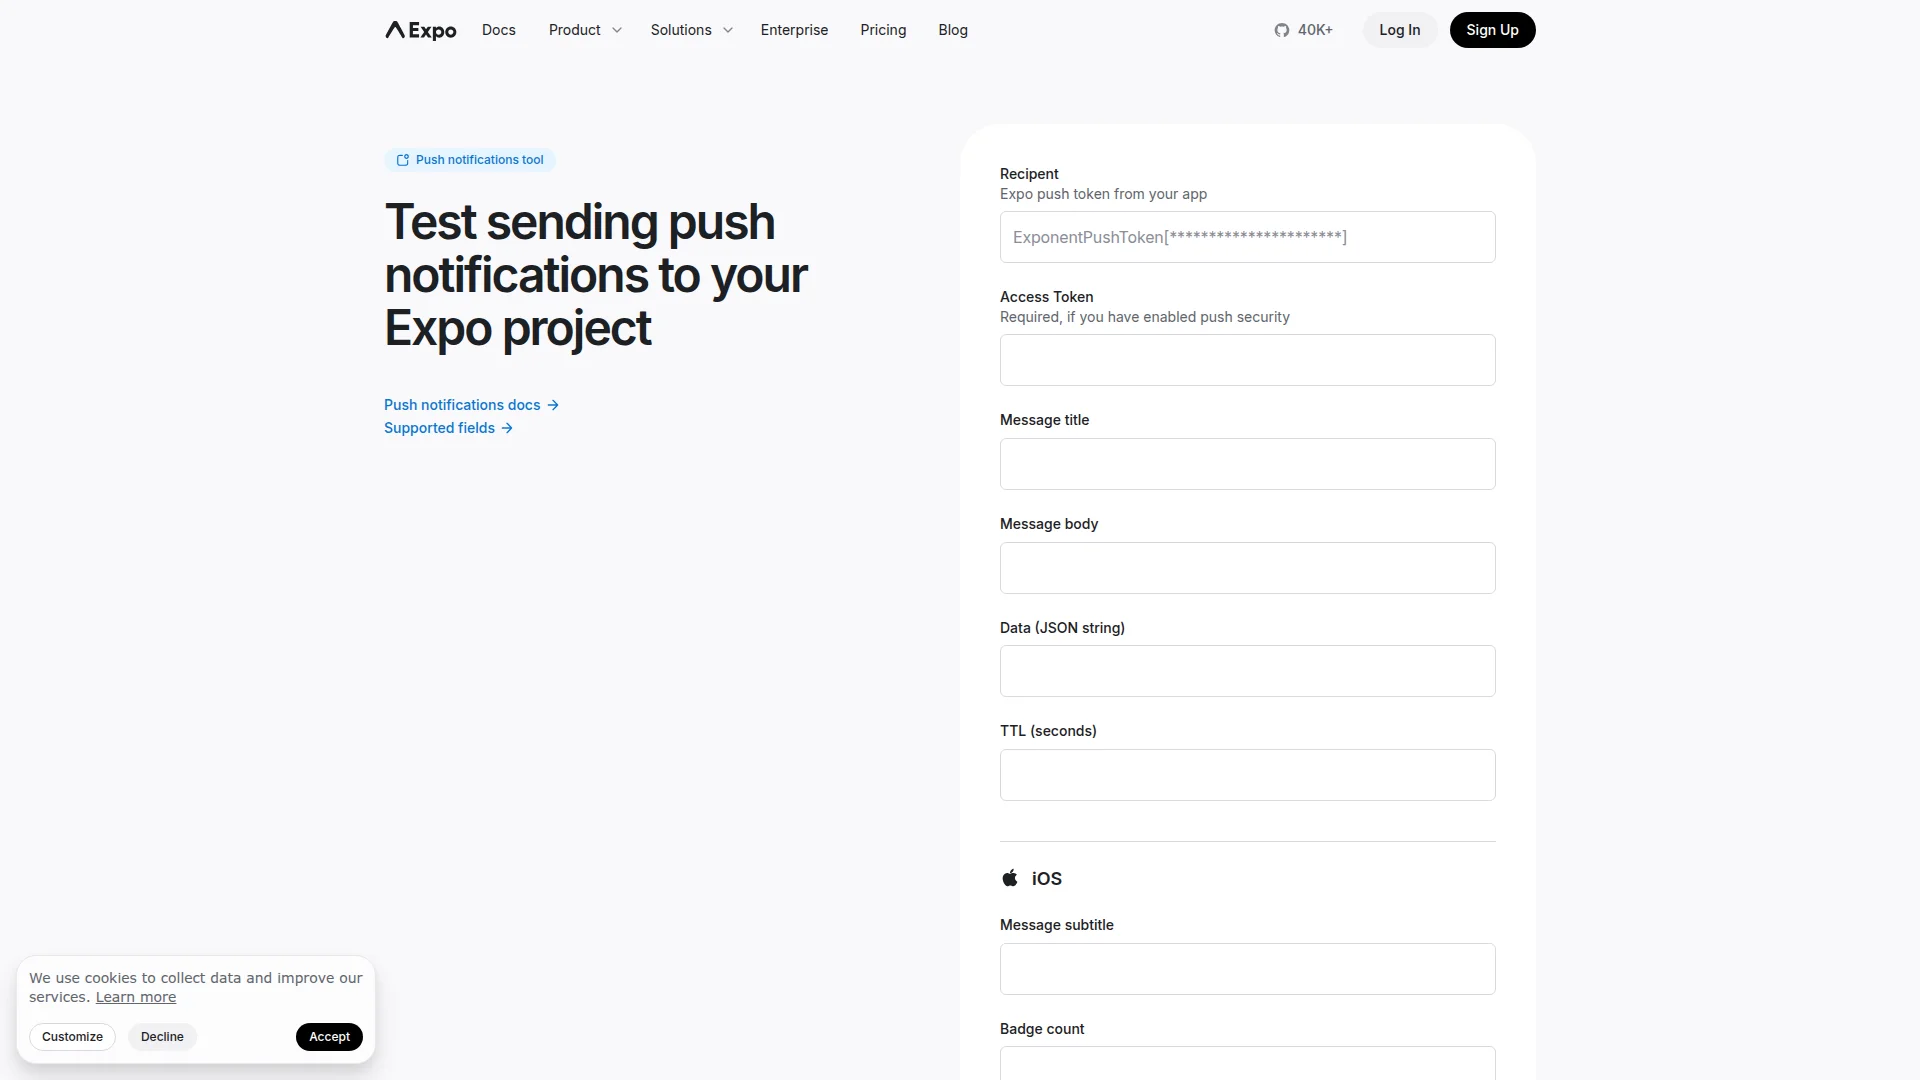Click the Enterprise navigation link
The image size is (1920, 1080).
click(794, 30)
